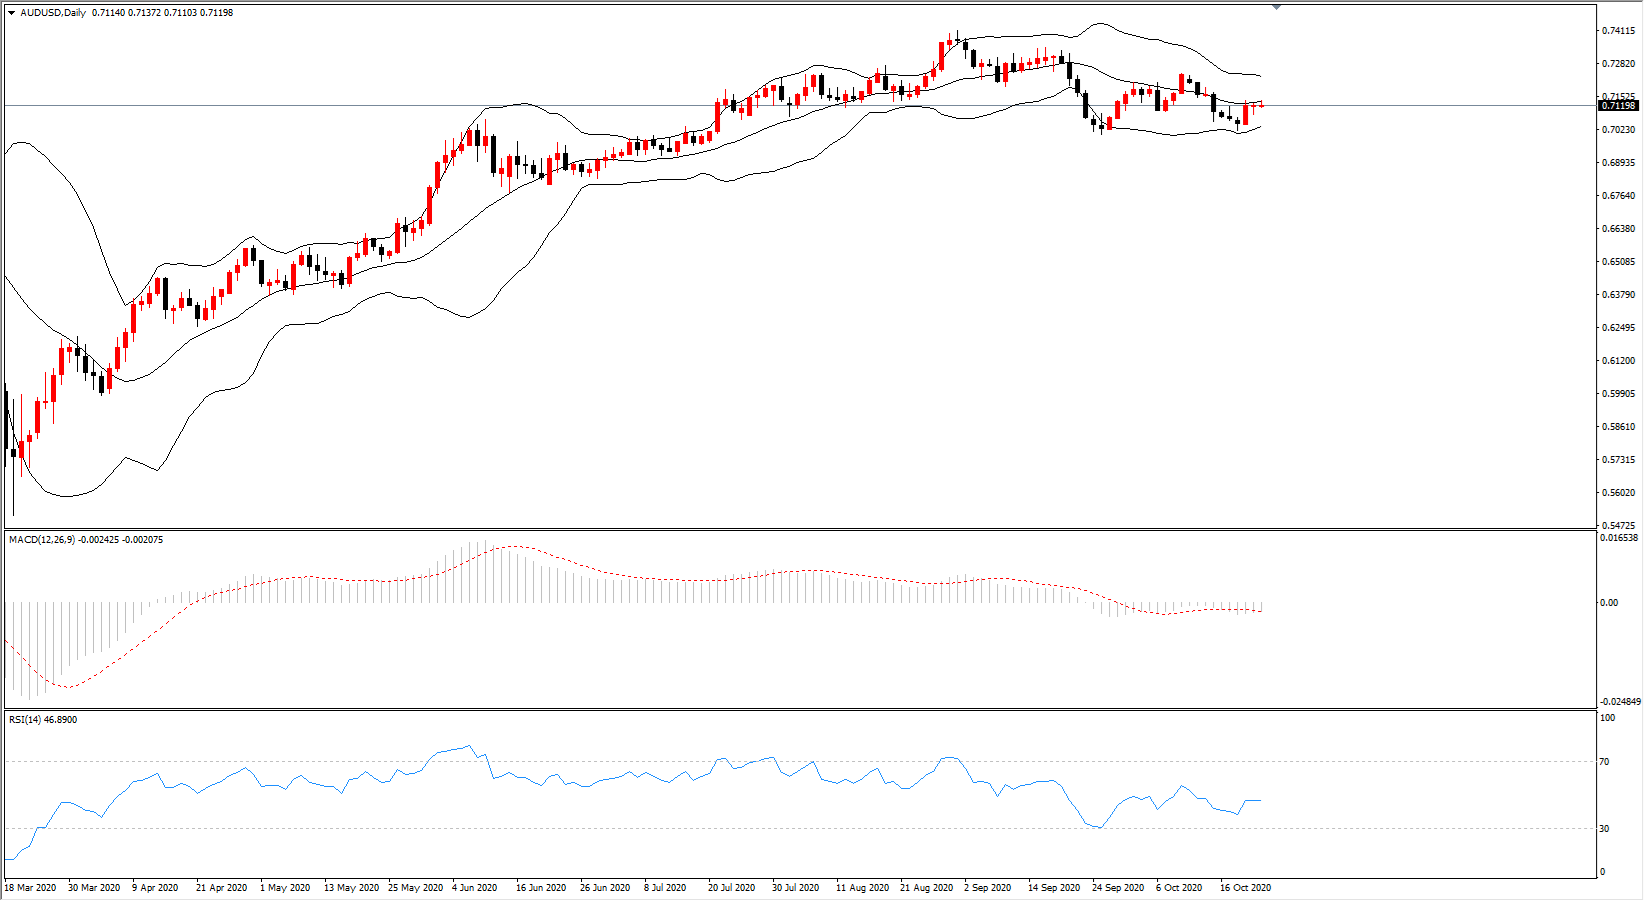Click the small arrow before AUDUSD,Daily title
Screen dimensions: 1644x901
tap(11, 13)
